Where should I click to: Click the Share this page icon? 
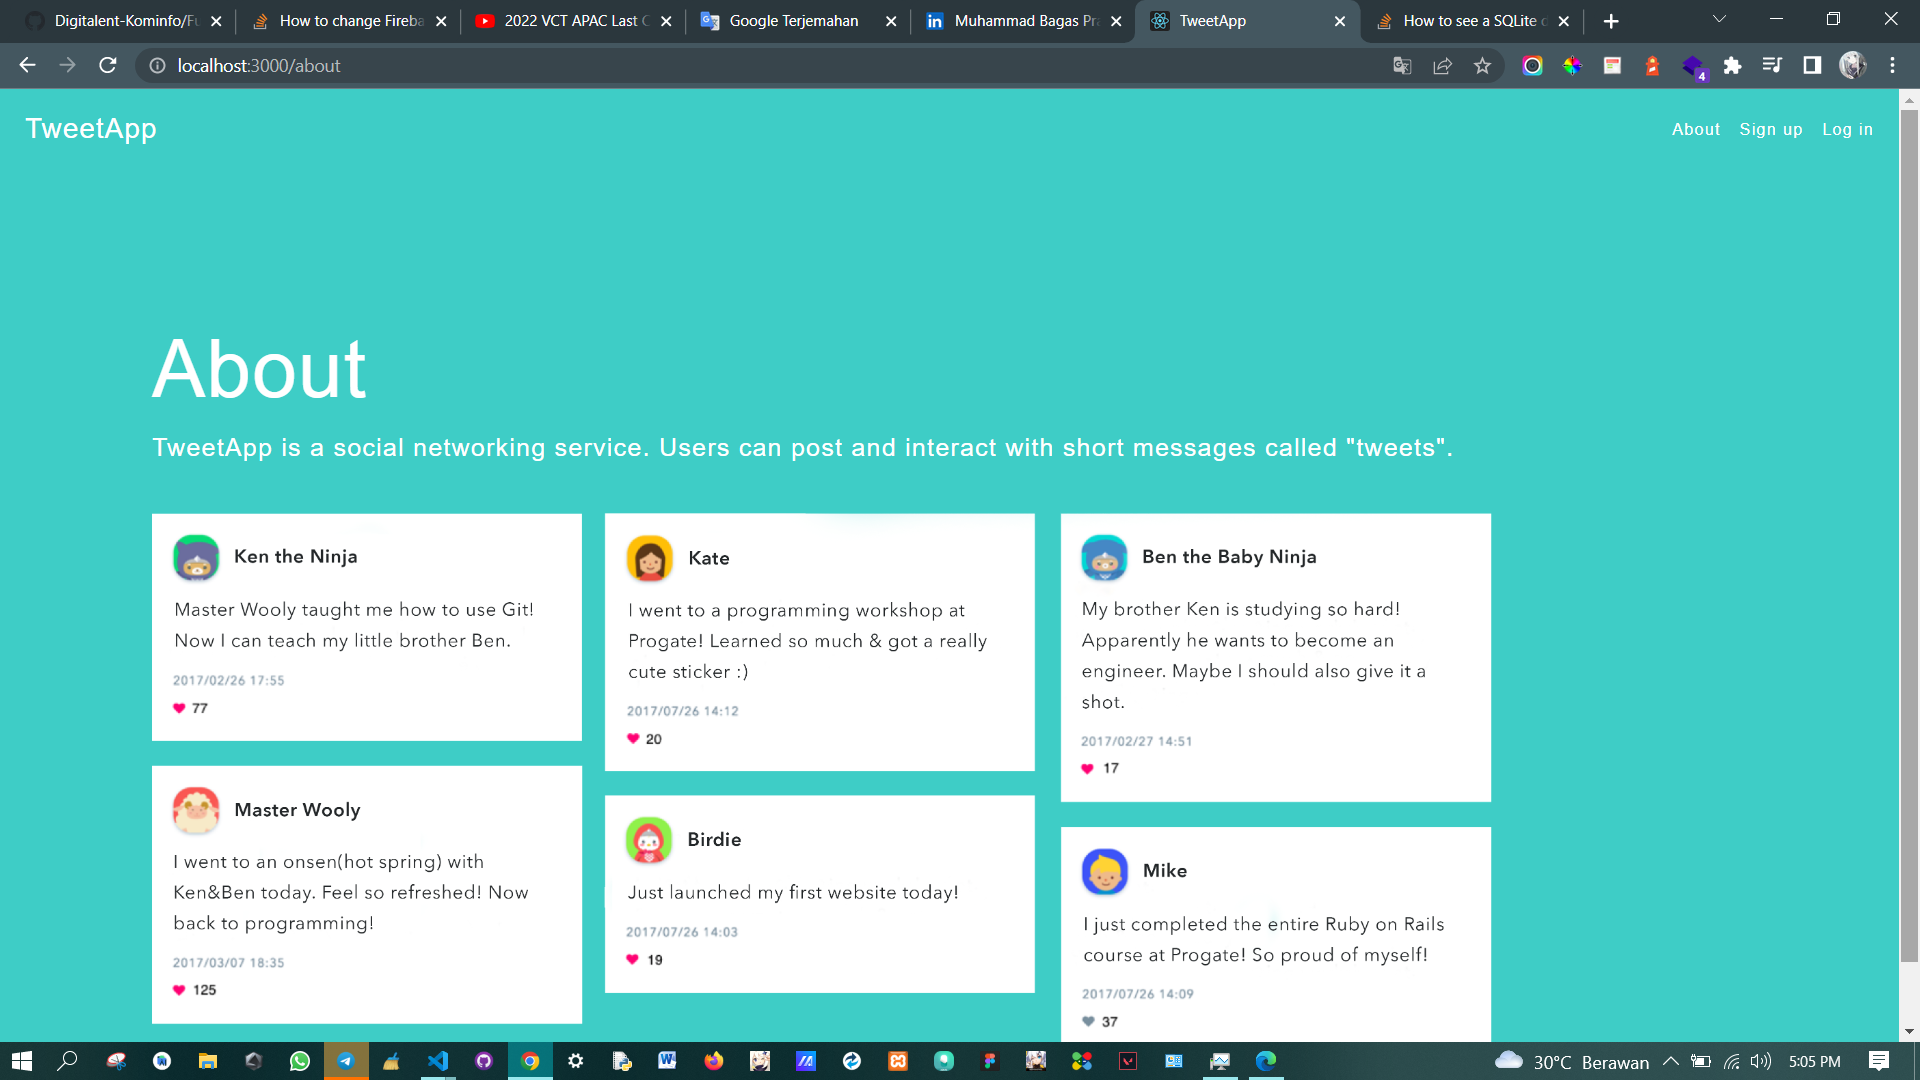point(1442,66)
